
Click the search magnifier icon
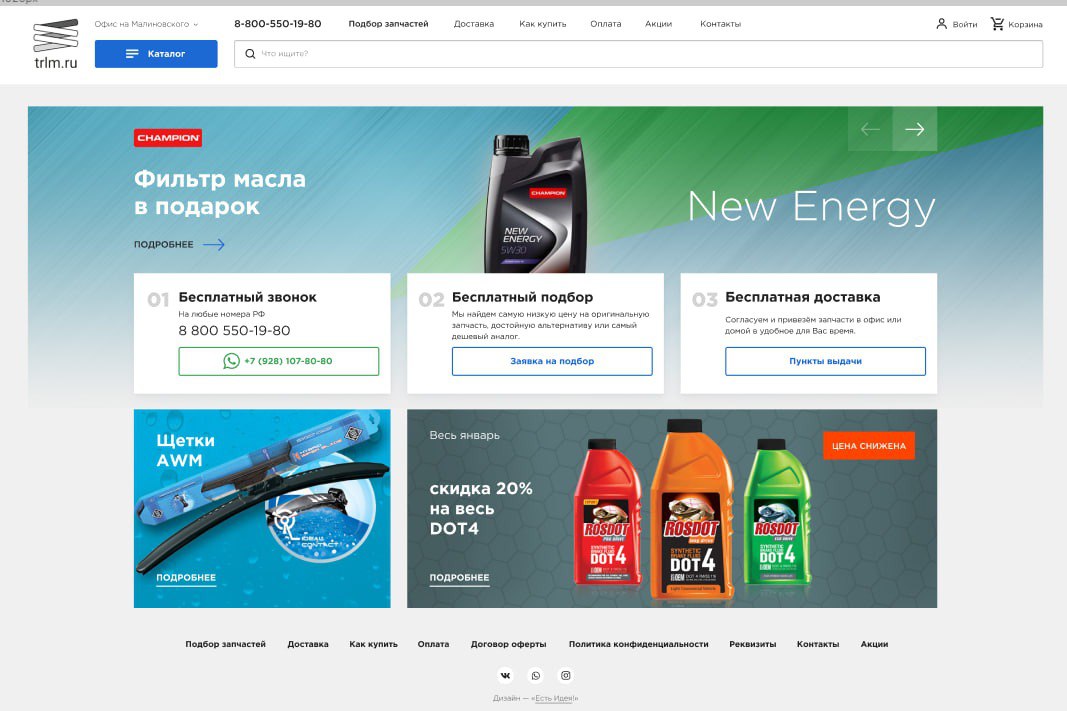pyautogui.click(x=250, y=54)
